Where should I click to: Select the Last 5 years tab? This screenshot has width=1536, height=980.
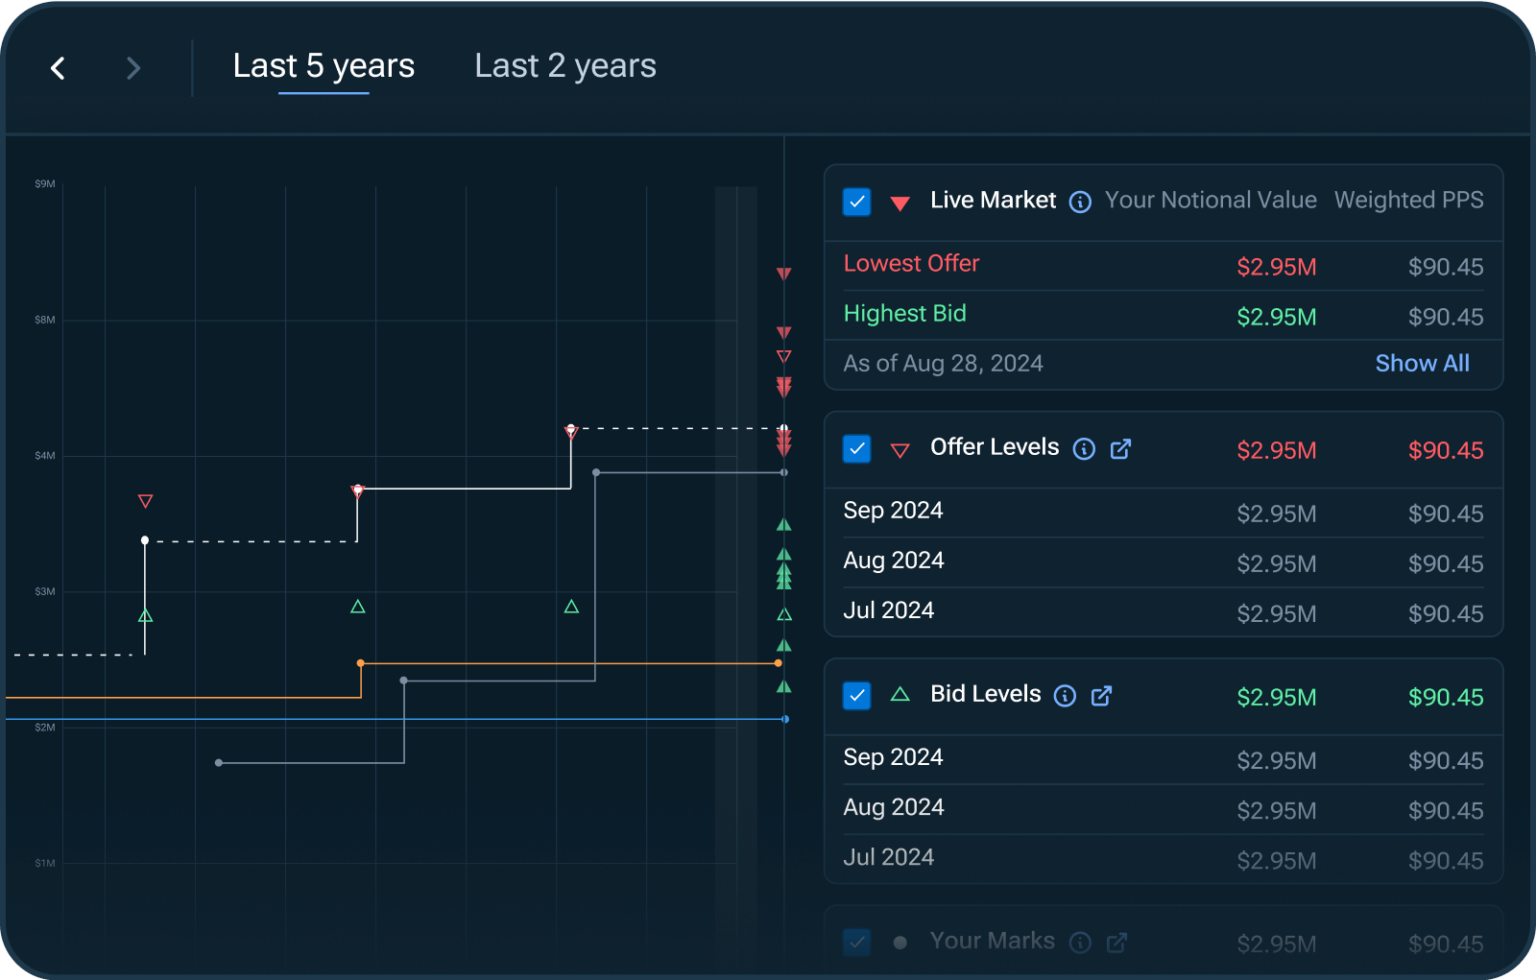coord(324,66)
